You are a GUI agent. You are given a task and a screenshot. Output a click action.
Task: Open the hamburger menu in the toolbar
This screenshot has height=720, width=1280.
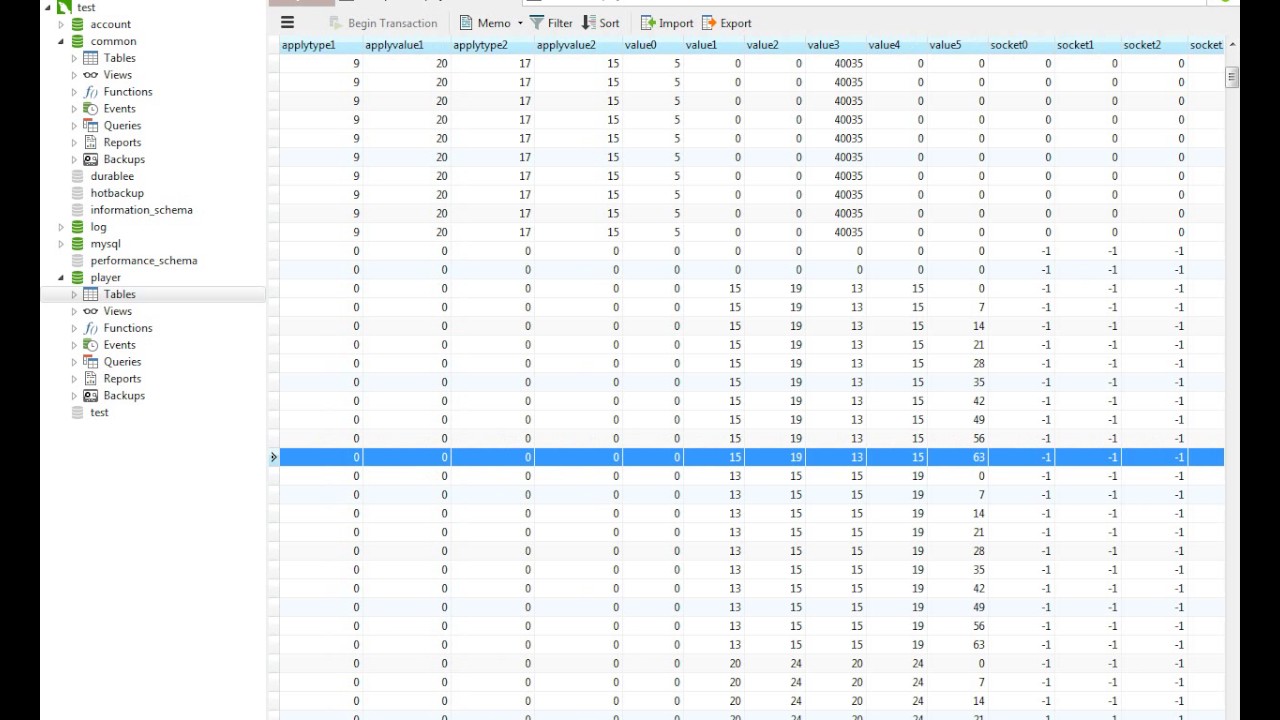(x=288, y=22)
